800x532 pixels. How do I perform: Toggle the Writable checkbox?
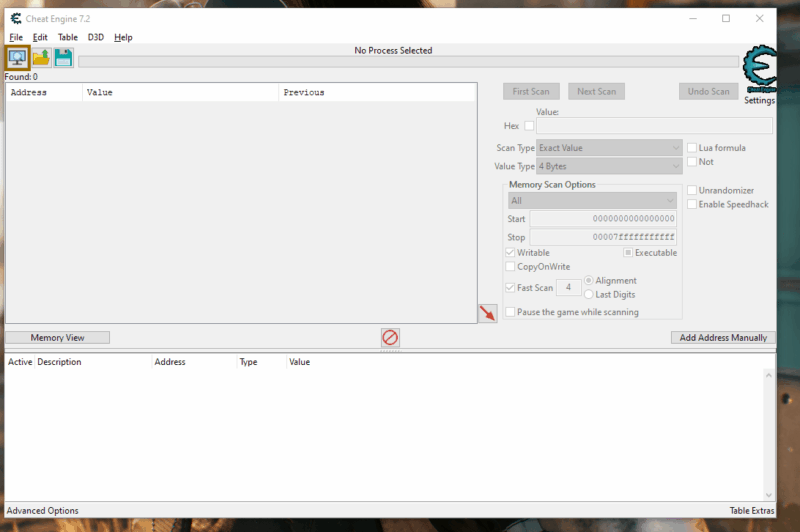coord(510,252)
